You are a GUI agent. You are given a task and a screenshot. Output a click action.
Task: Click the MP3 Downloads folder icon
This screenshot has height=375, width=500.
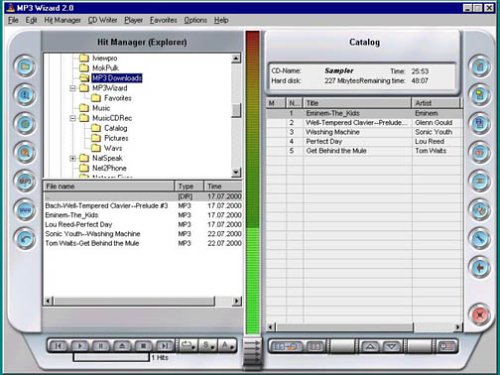84,78
